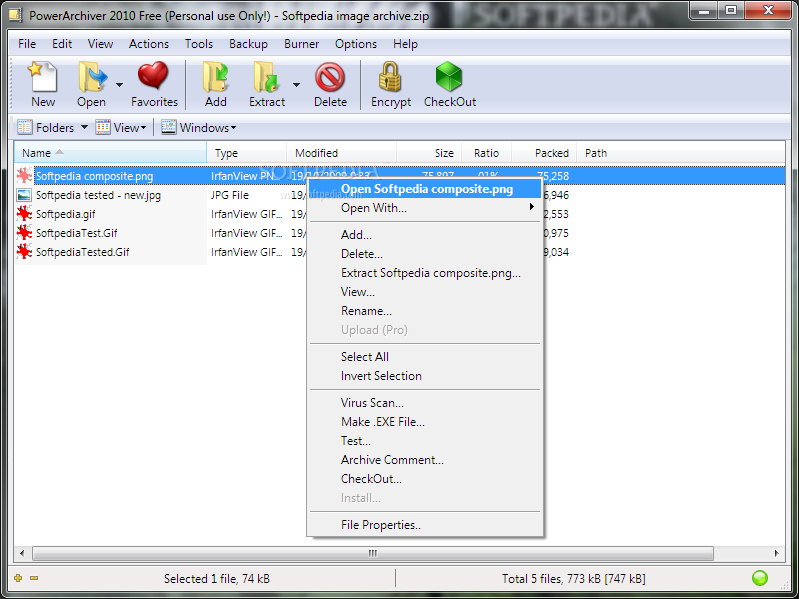Sort by the Name column header
Image resolution: width=799 pixels, height=599 pixels.
110,153
